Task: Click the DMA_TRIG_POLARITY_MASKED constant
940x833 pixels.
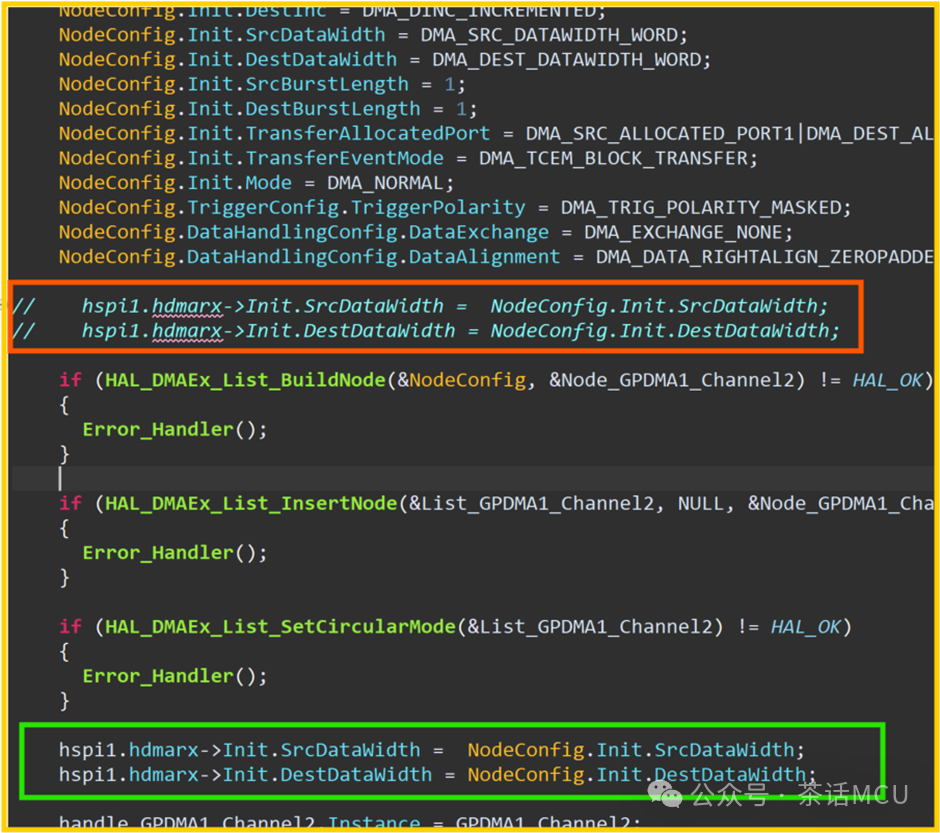Action: click(701, 207)
